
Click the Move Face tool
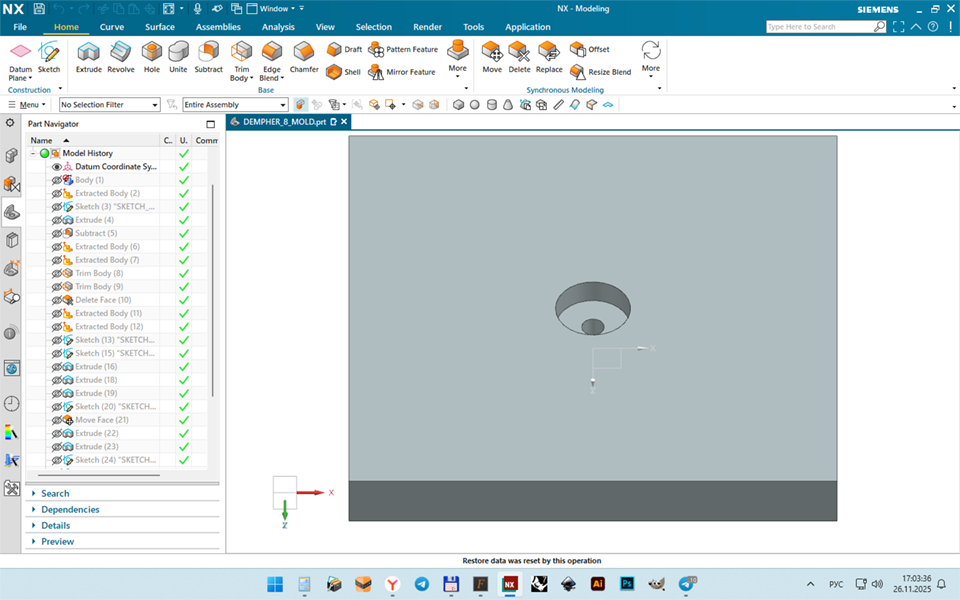click(x=492, y=58)
